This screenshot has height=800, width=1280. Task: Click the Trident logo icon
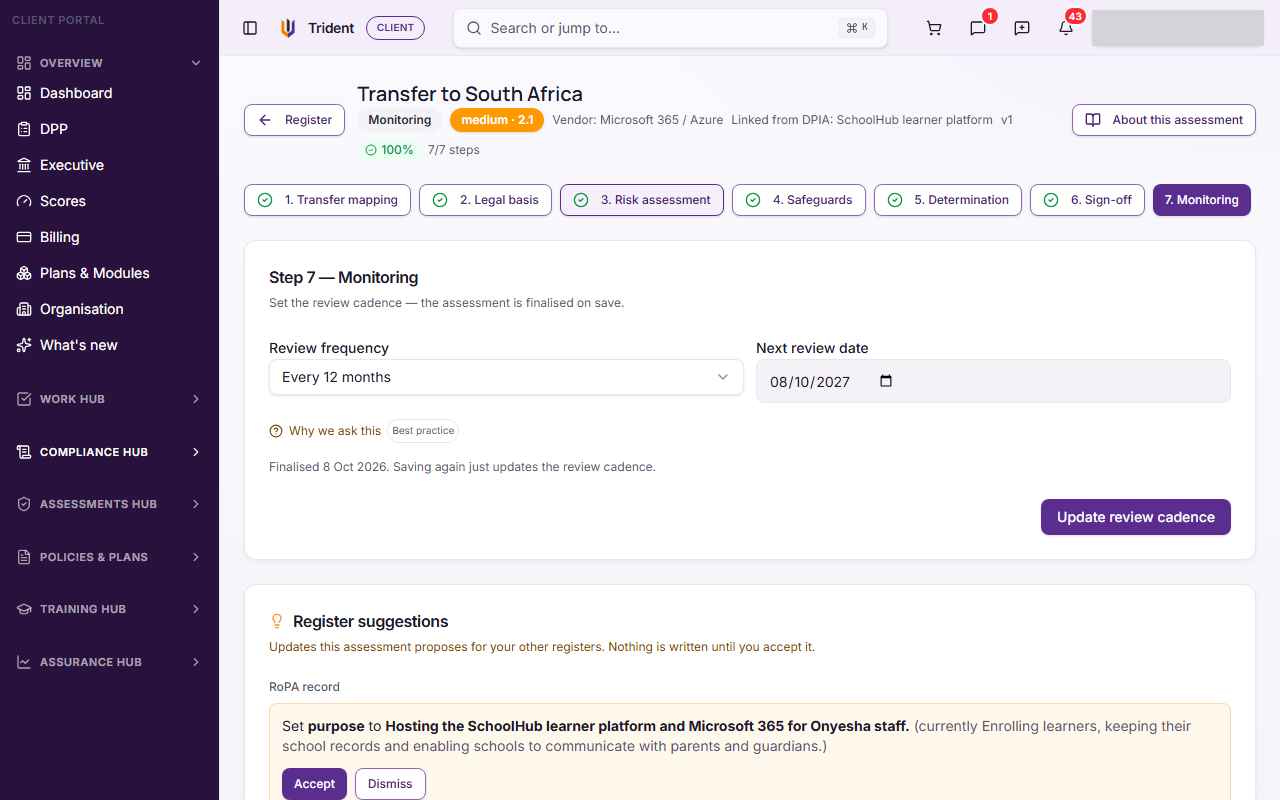288,28
